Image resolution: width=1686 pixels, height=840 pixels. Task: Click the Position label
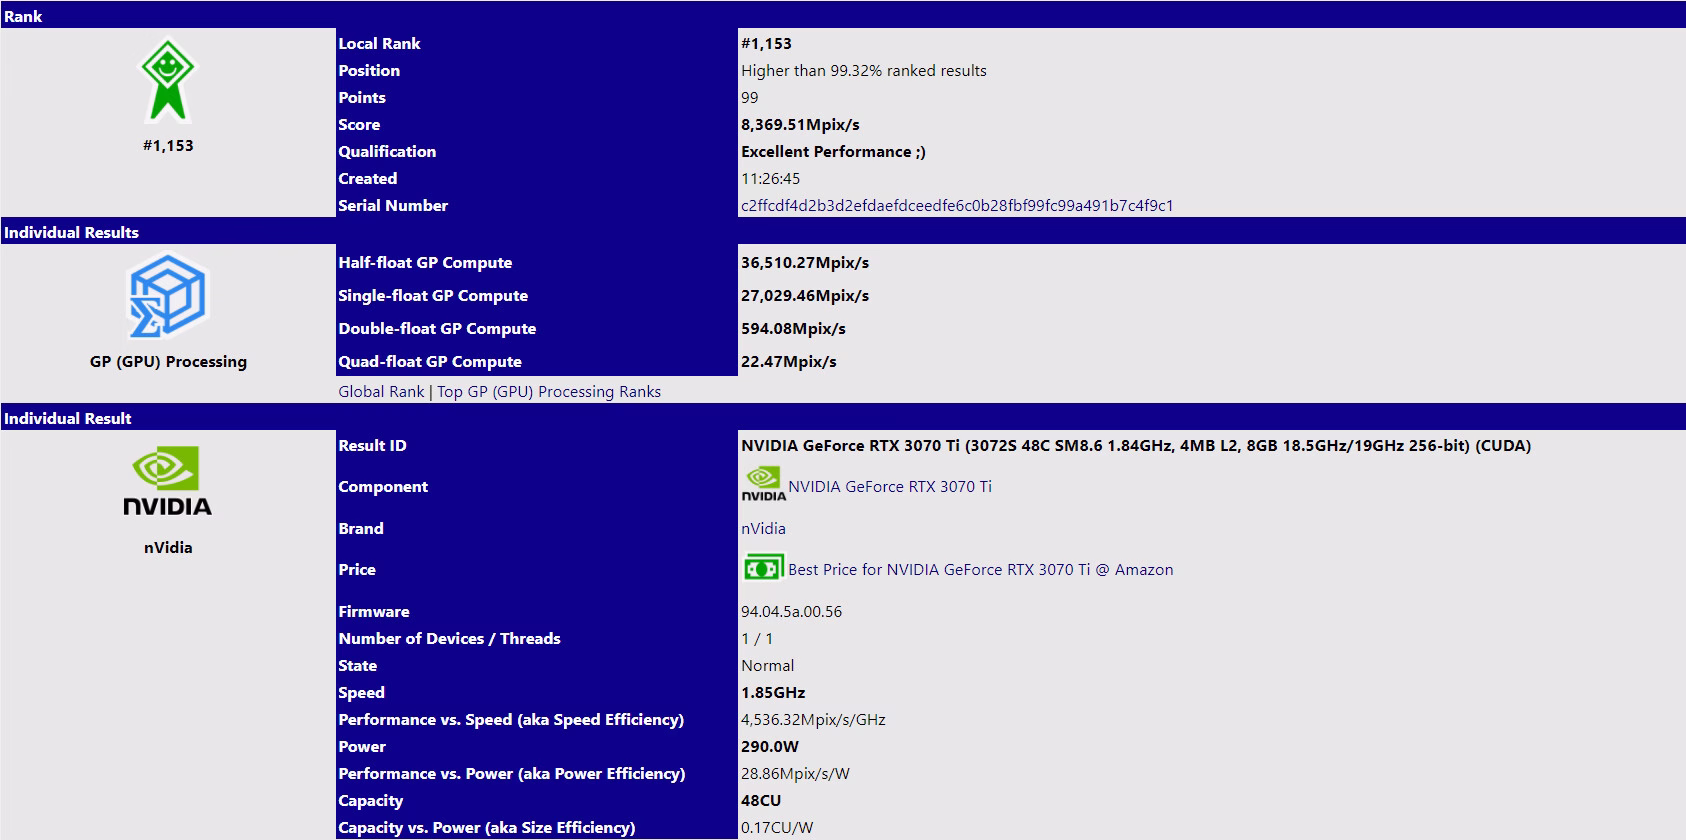tap(369, 70)
